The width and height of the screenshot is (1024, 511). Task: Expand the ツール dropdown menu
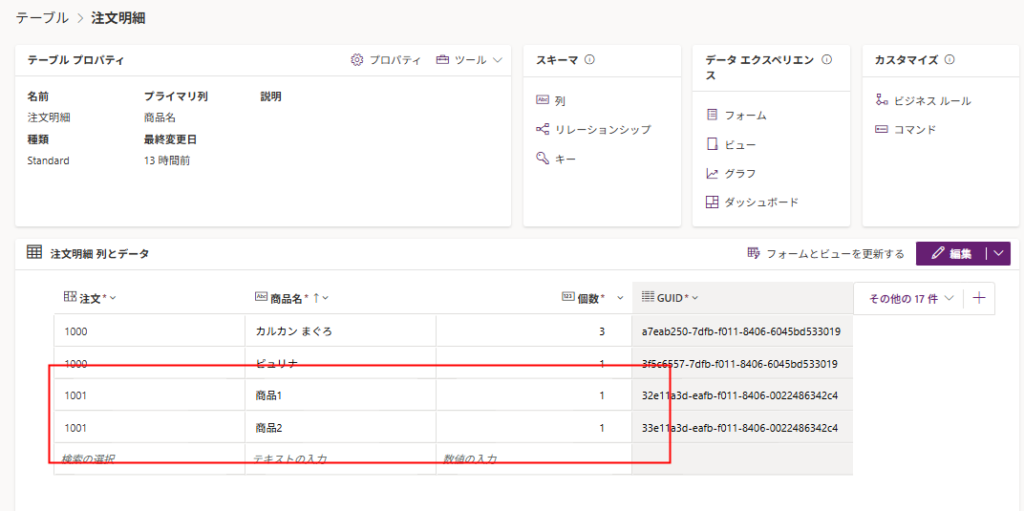pos(468,60)
